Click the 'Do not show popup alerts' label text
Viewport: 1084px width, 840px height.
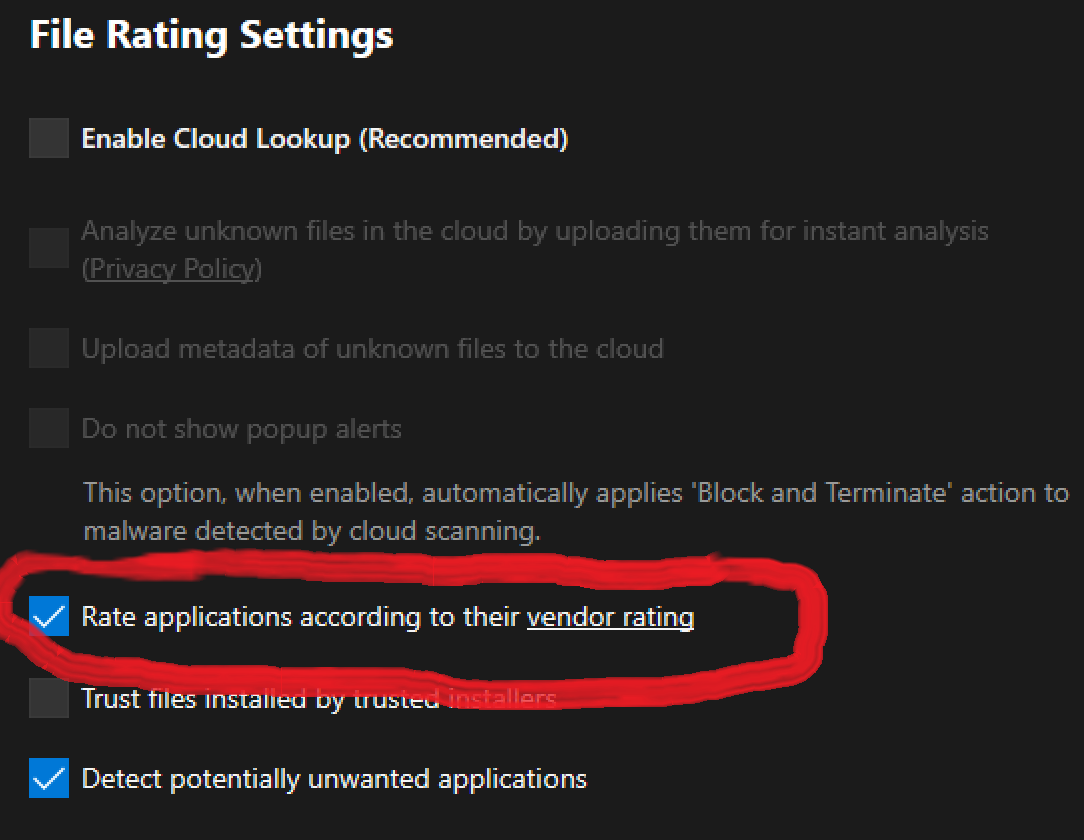[x=242, y=429]
